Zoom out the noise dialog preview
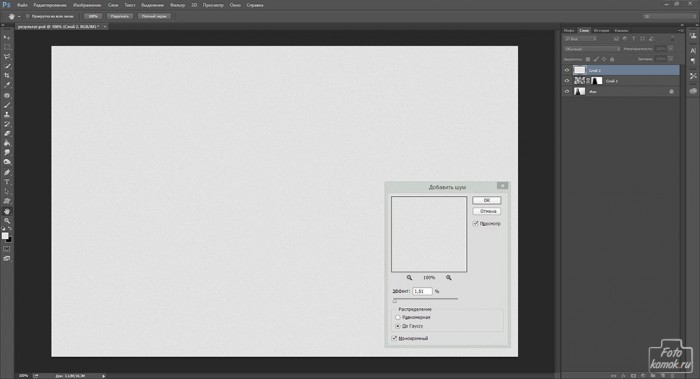This screenshot has height=379, width=700. pyautogui.click(x=409, y=278)
